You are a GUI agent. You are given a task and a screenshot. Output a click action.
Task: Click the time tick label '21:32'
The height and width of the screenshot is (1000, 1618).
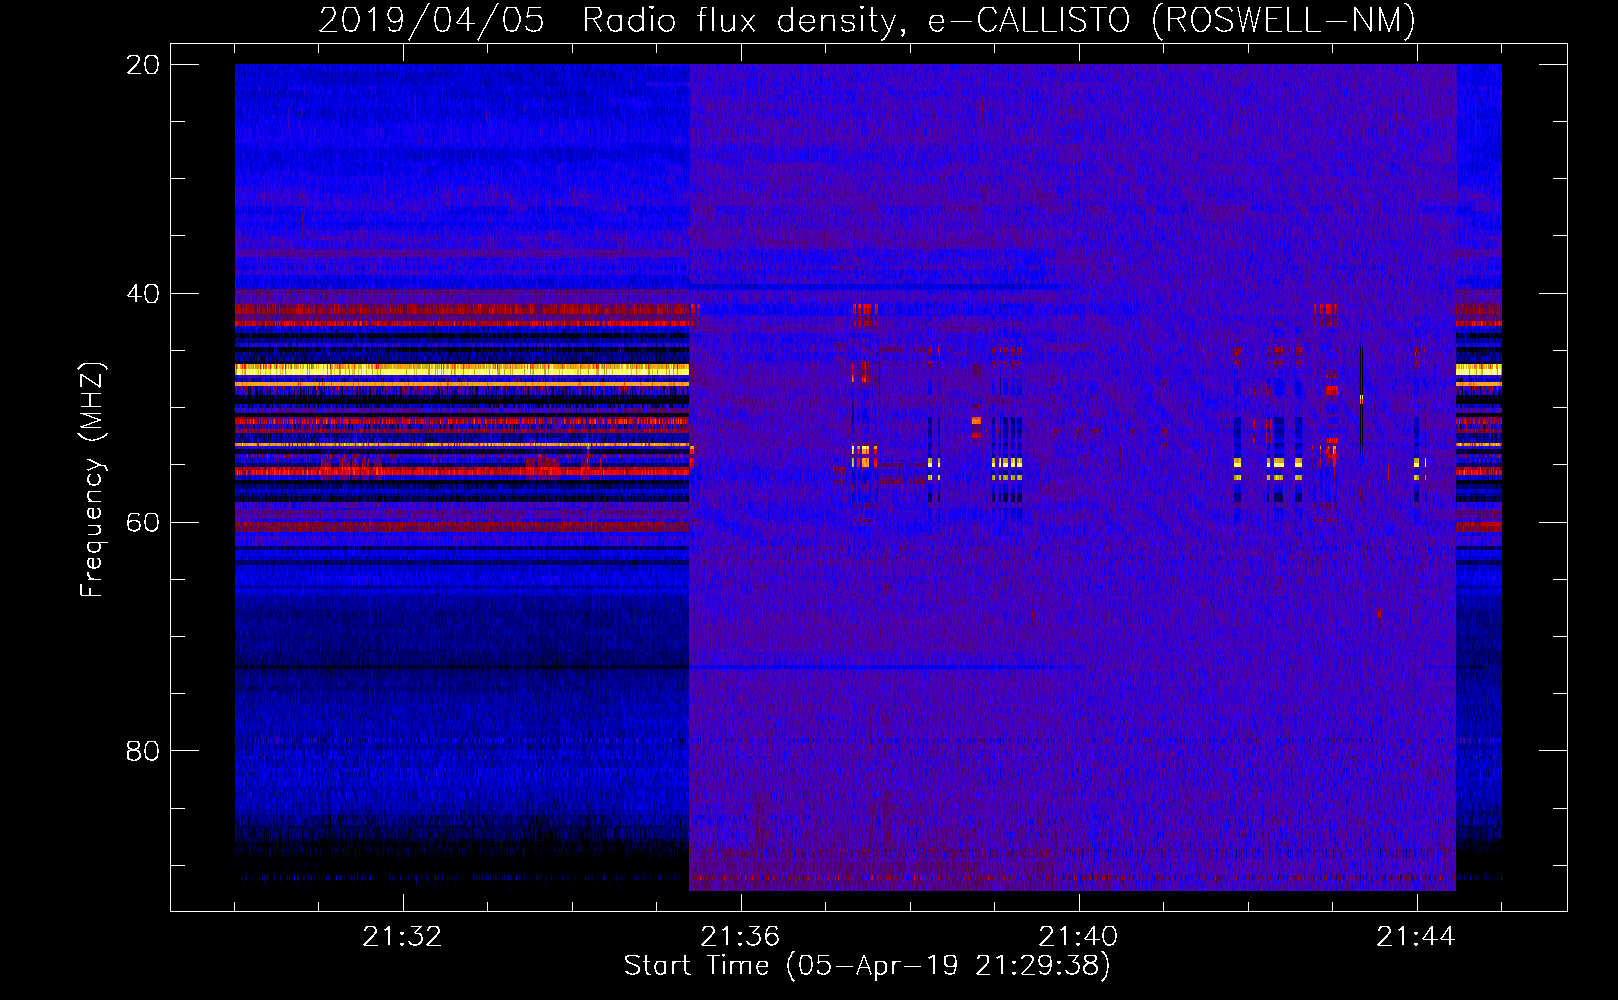tap(402, 937)
